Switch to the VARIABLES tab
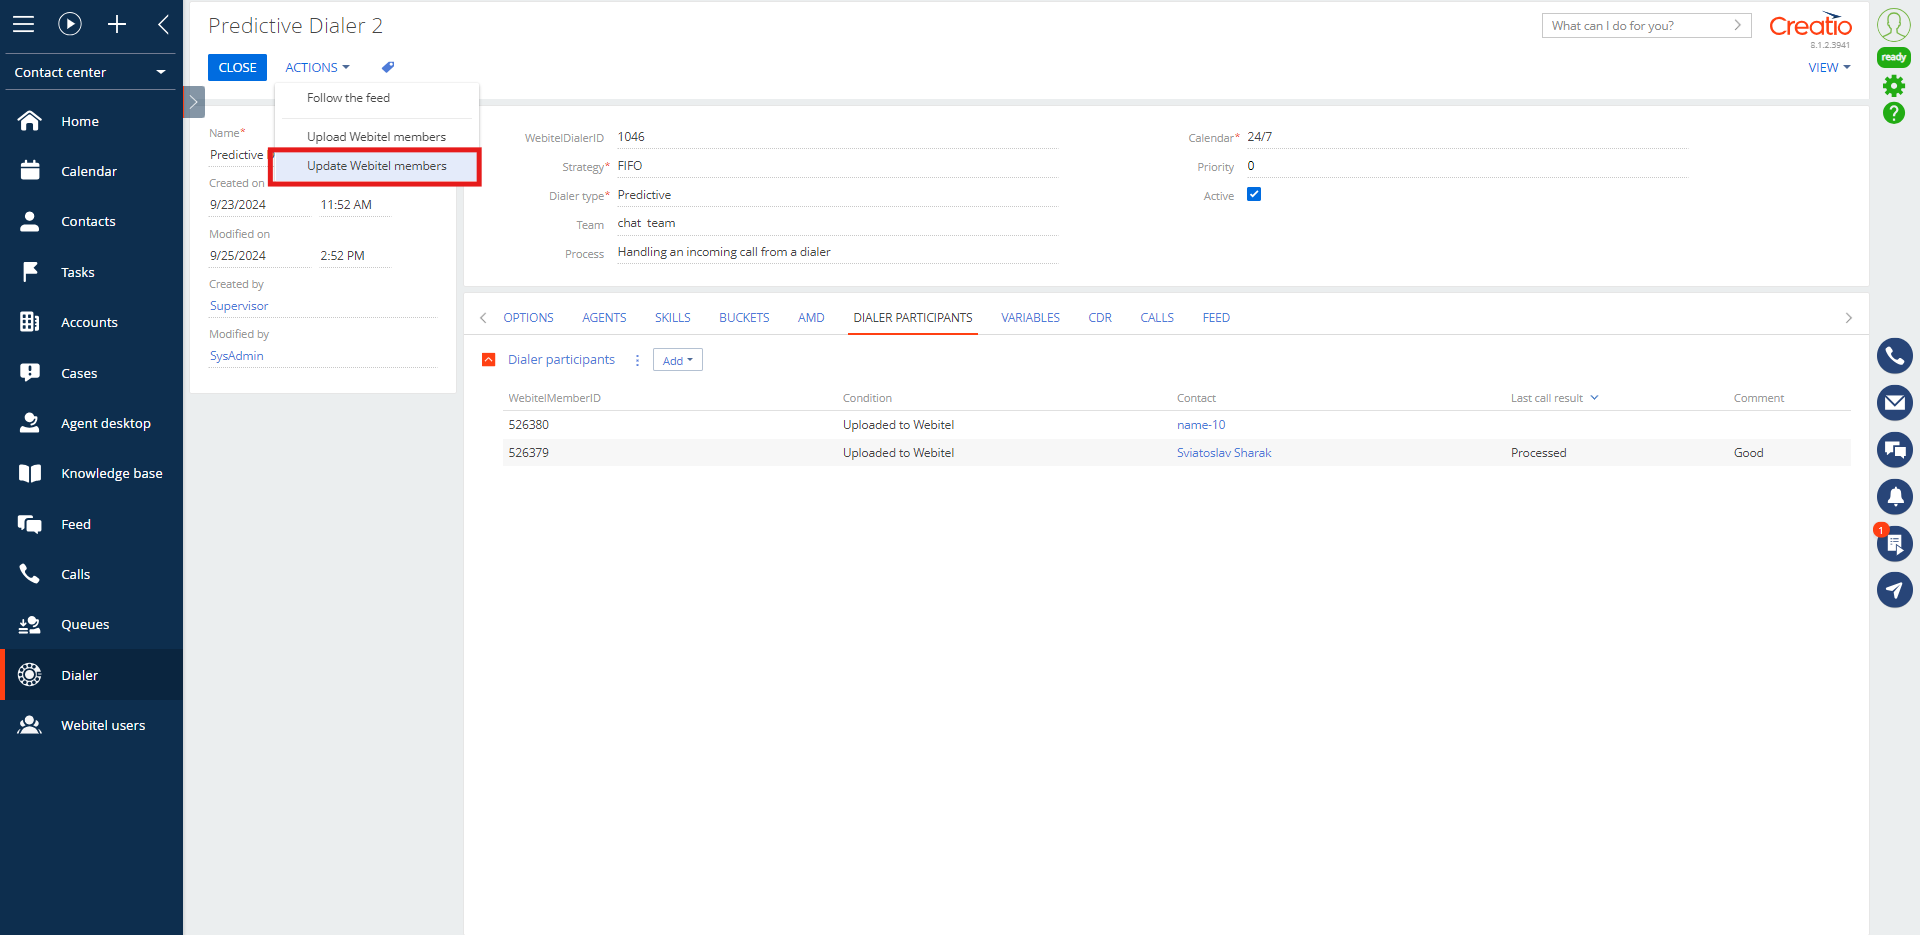Screen dimensions: 1920x935 point(1030,318)
